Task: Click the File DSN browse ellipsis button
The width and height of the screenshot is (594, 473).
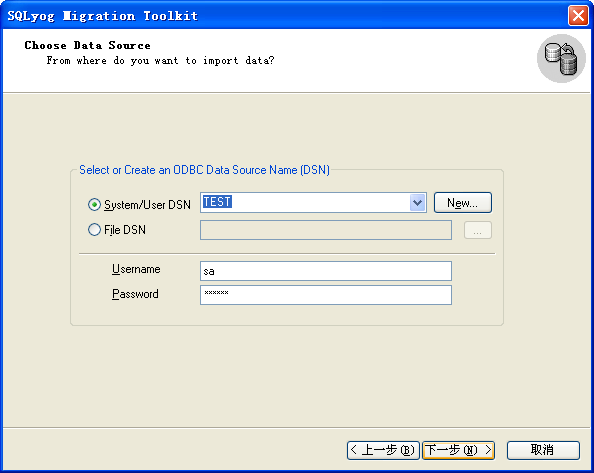Action: pos(478,230)
